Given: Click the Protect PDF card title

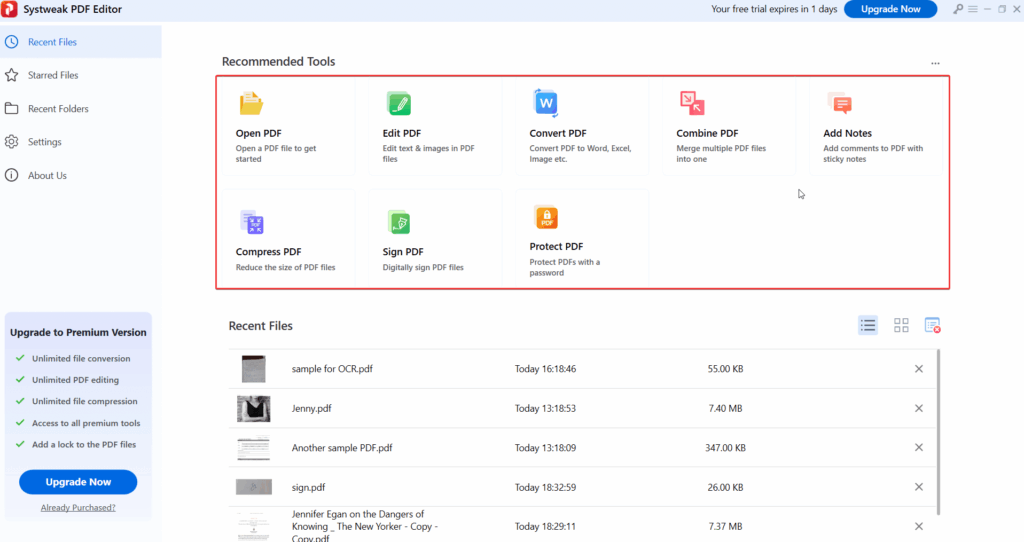Looking at the screenshot, I should click(556, 247).
